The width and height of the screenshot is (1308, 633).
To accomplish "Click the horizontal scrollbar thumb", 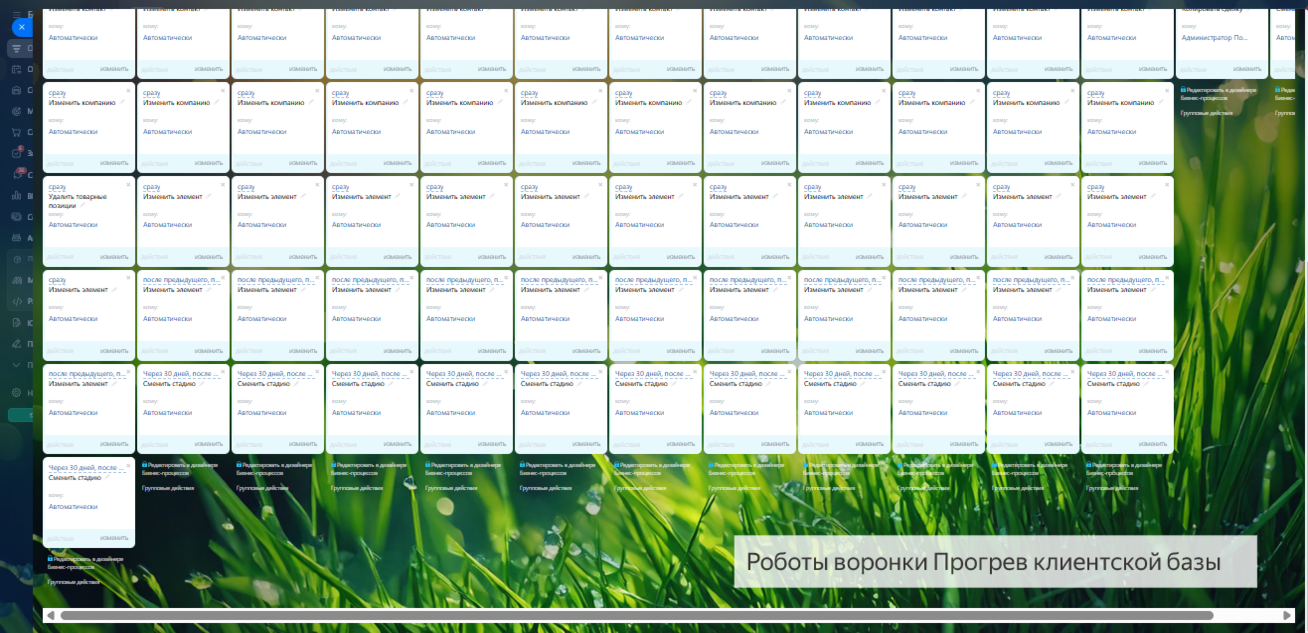I will tap(636, 615).
